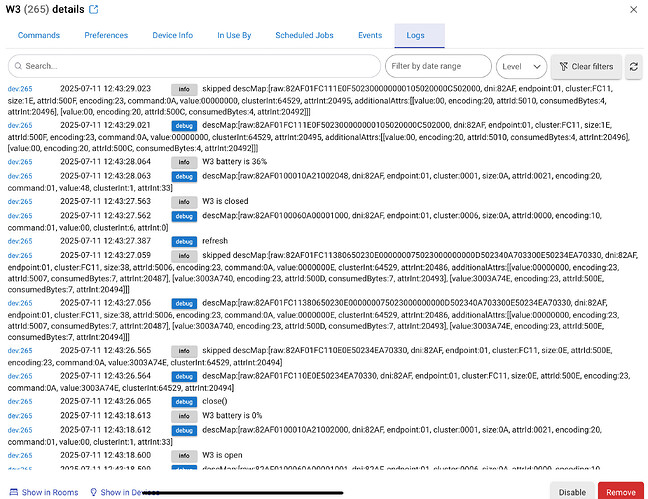Click dev:265 link at 12:43:29.023

pyautogui.click(x=20, y=89)
